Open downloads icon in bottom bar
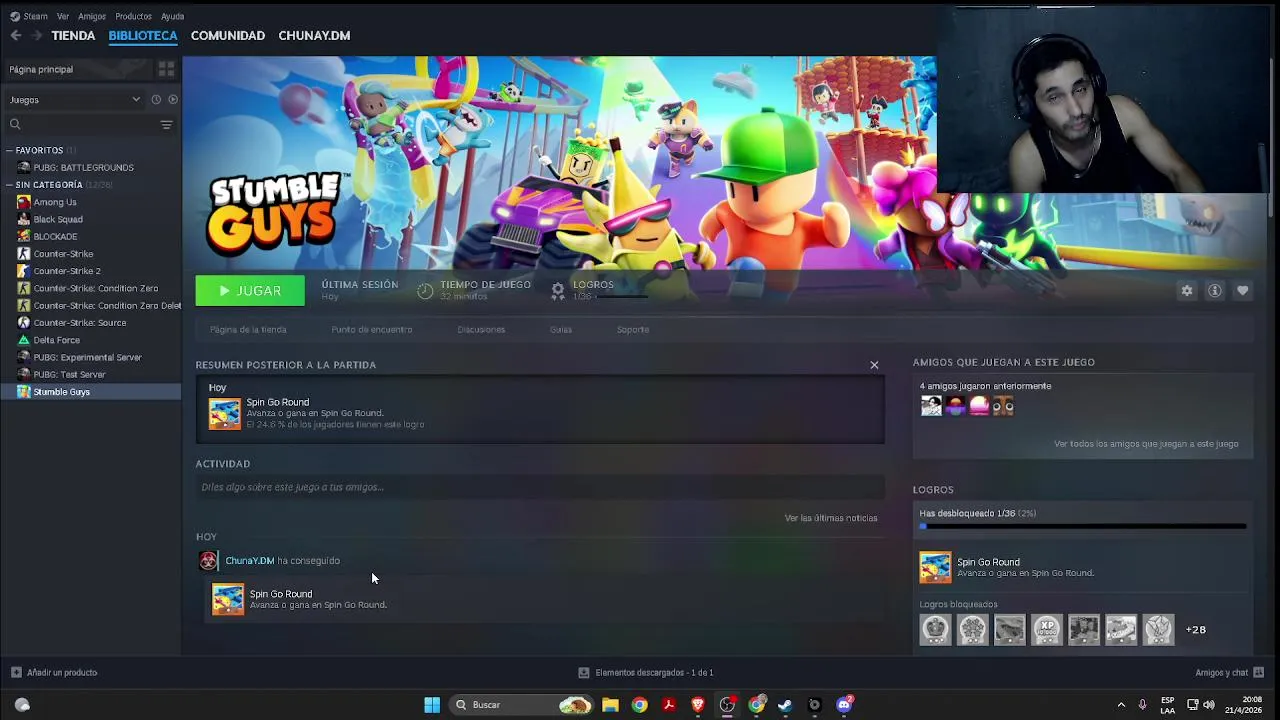Screen dimensions: 1280x720 point(584,672)
